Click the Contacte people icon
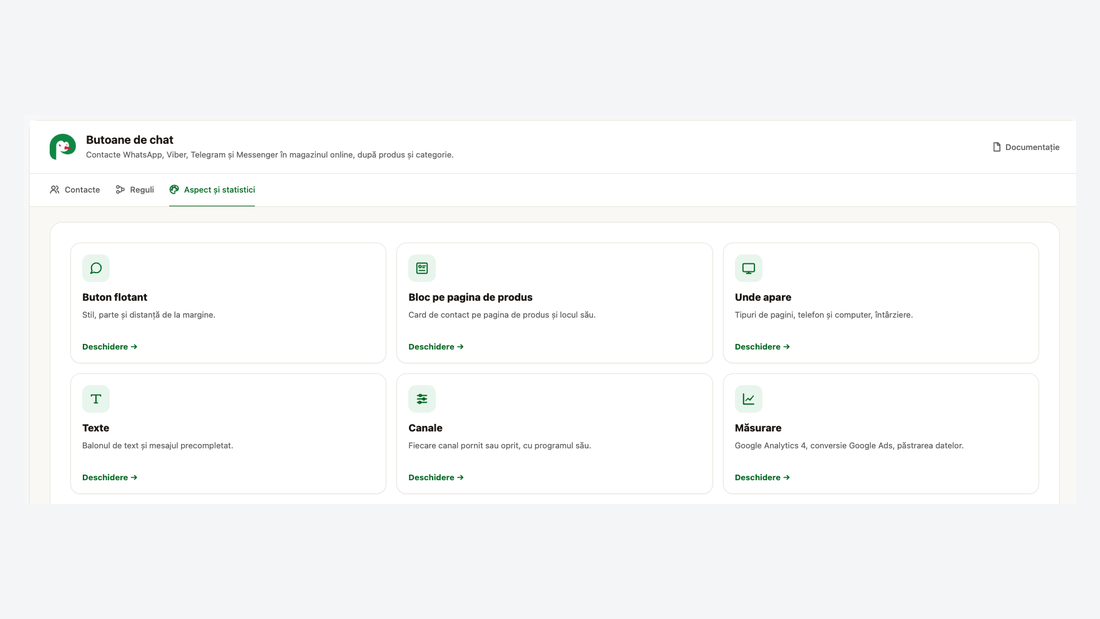The image size is (1100, 619). tap(55, 189)
